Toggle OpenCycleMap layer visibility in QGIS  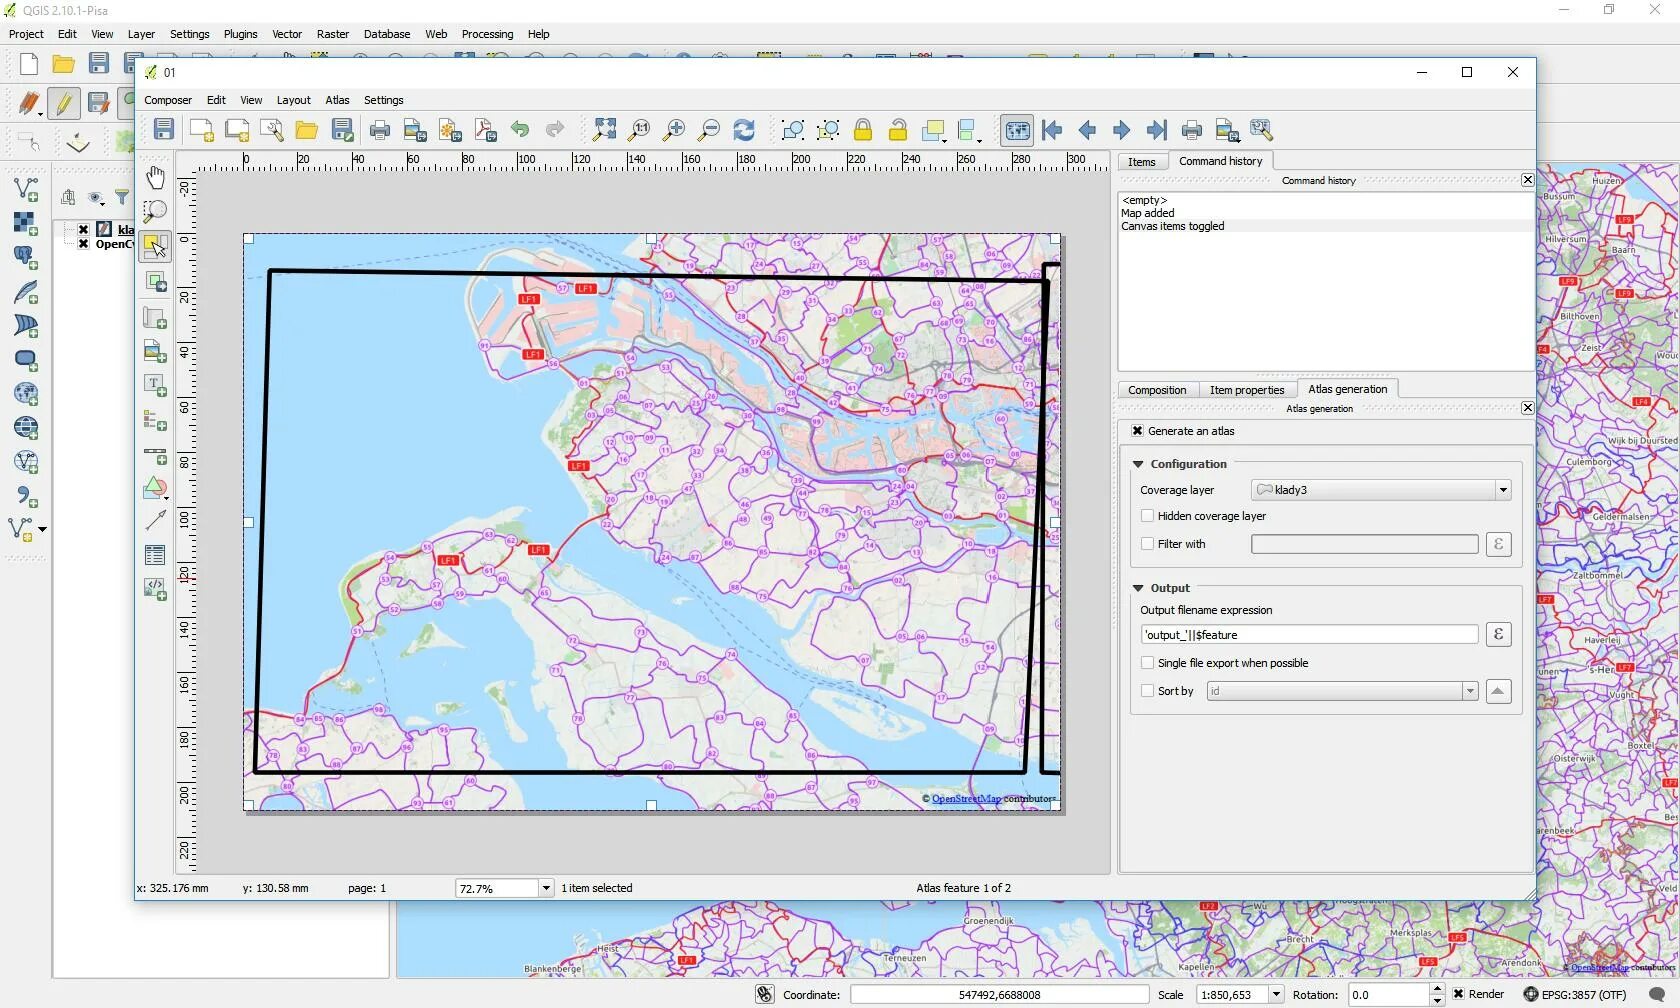tap(84, 244)
